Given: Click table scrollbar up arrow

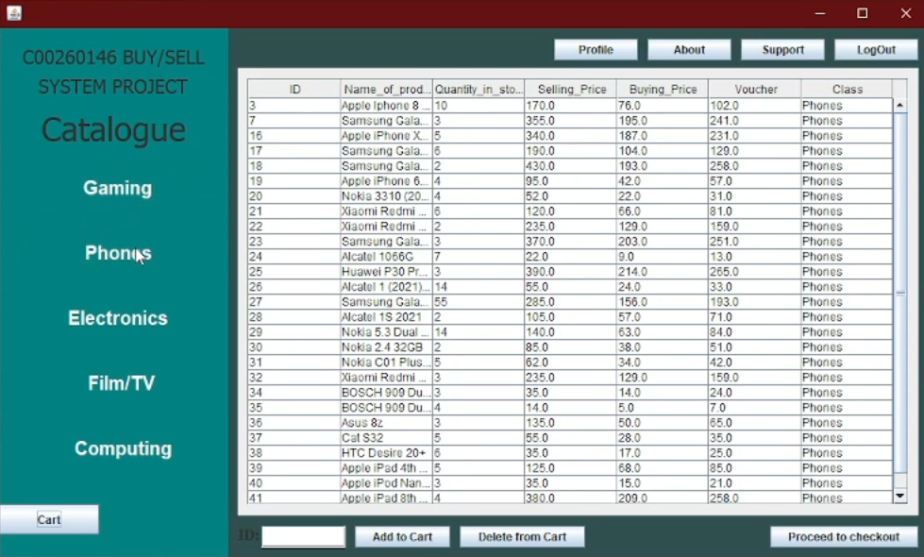Looking at the screenshot, I should [x=900, y=106].
